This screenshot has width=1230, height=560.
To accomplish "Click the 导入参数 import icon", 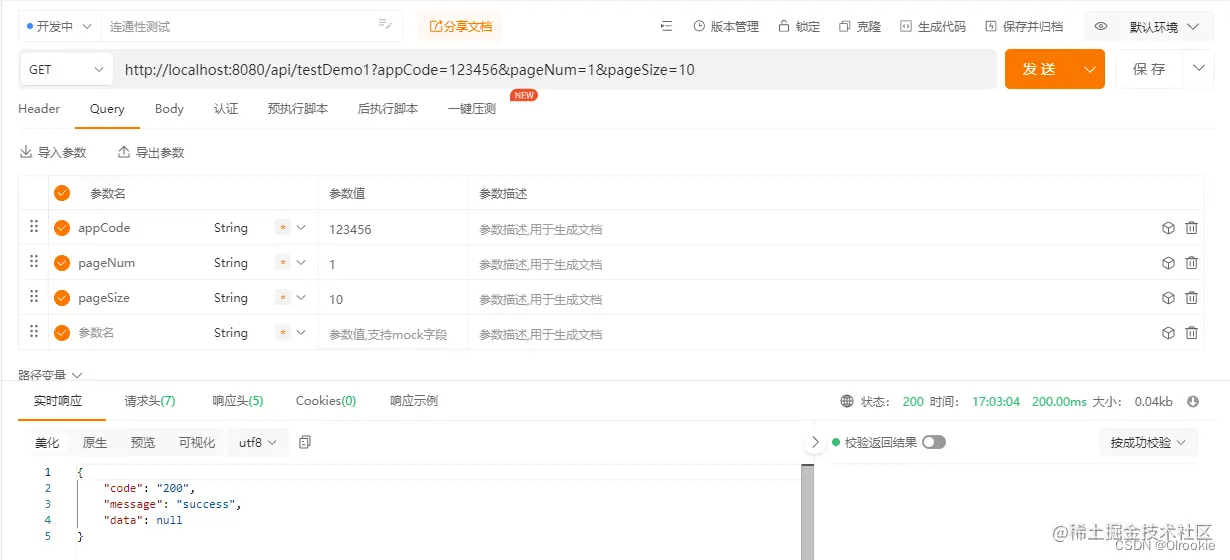I will [26, 152].
